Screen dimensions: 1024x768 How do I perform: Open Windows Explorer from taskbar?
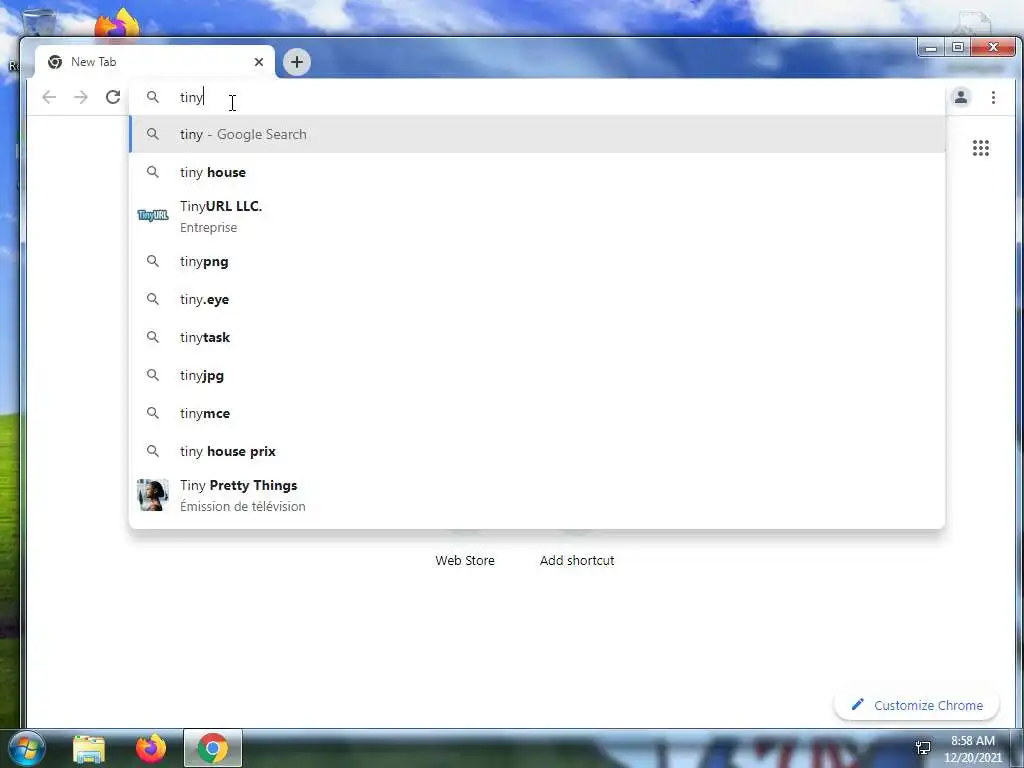[x=89, y=749]
